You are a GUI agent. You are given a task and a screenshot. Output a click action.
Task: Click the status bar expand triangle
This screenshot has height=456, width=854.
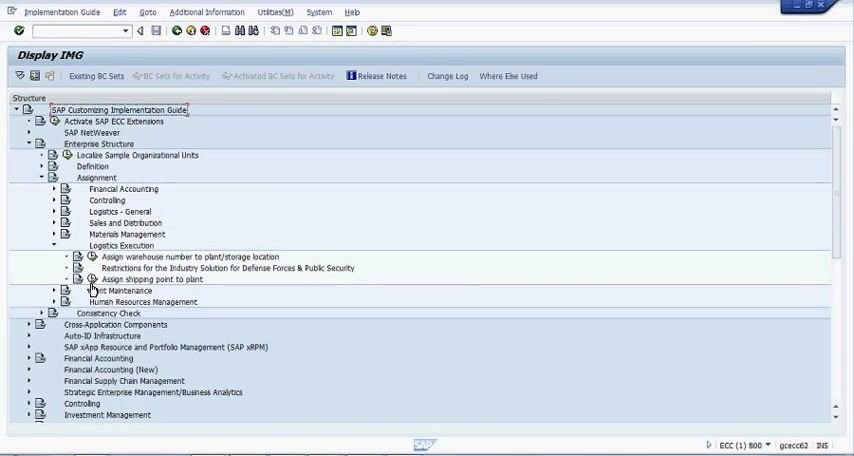[x=709, y=445]
